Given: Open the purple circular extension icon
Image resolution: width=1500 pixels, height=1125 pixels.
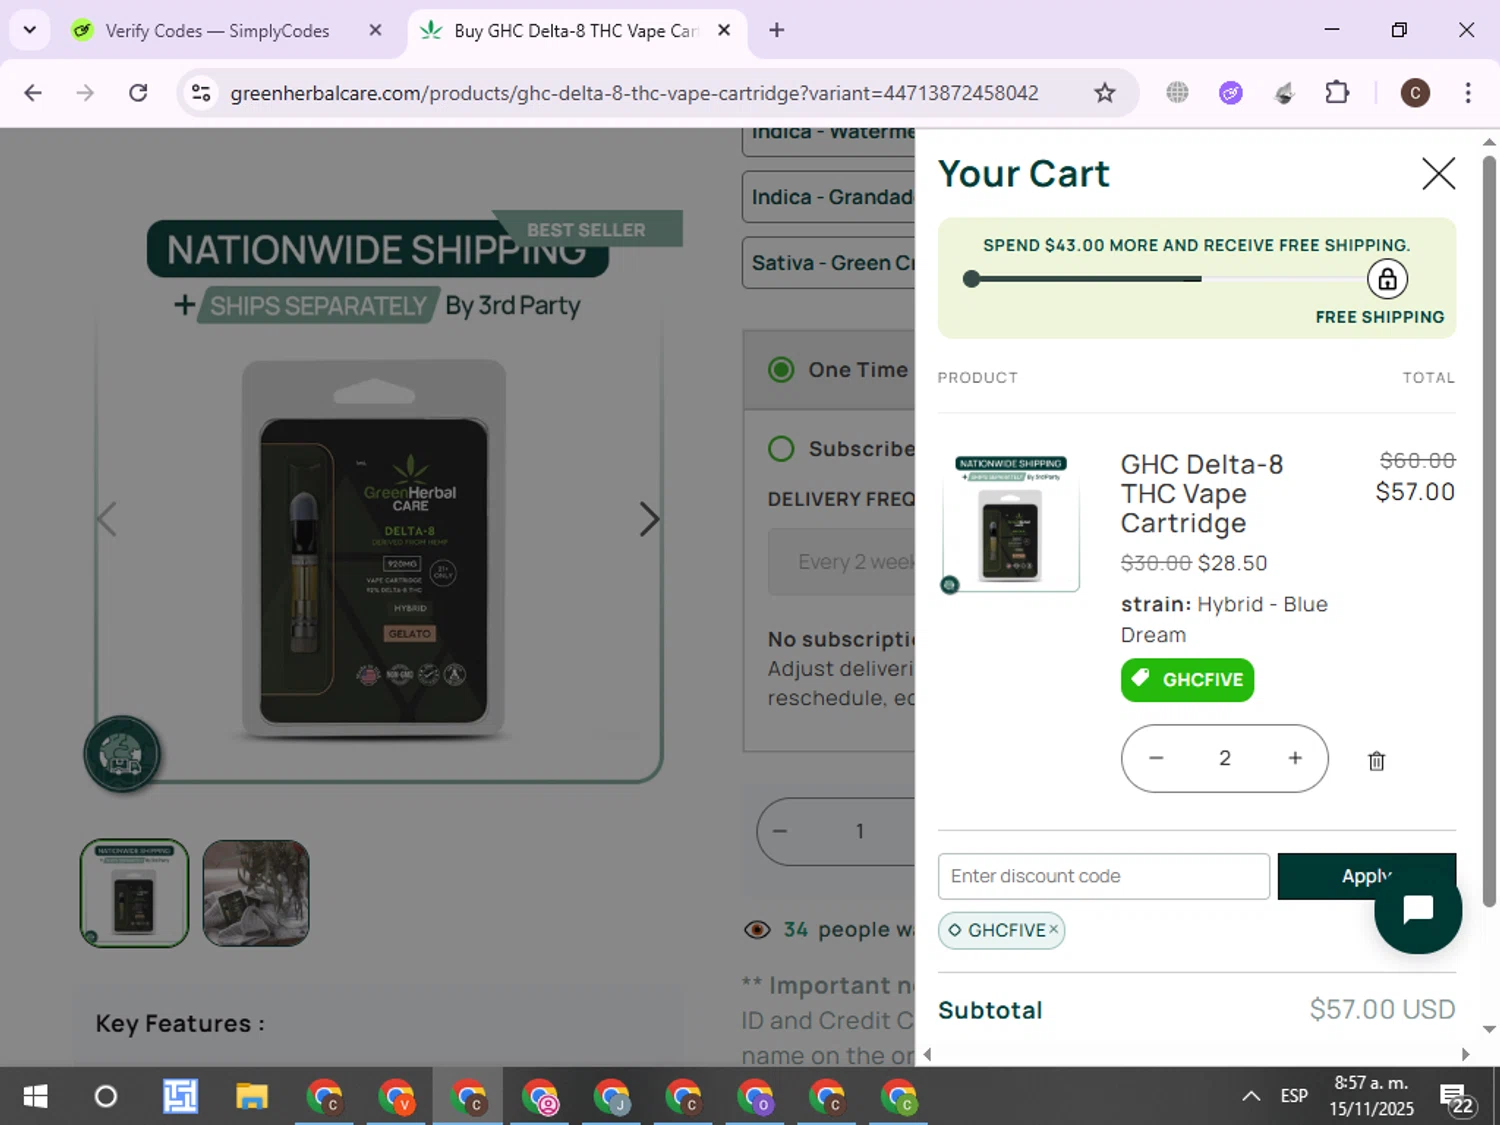Looking at the screenshot, I should [x=1230, y=93].
